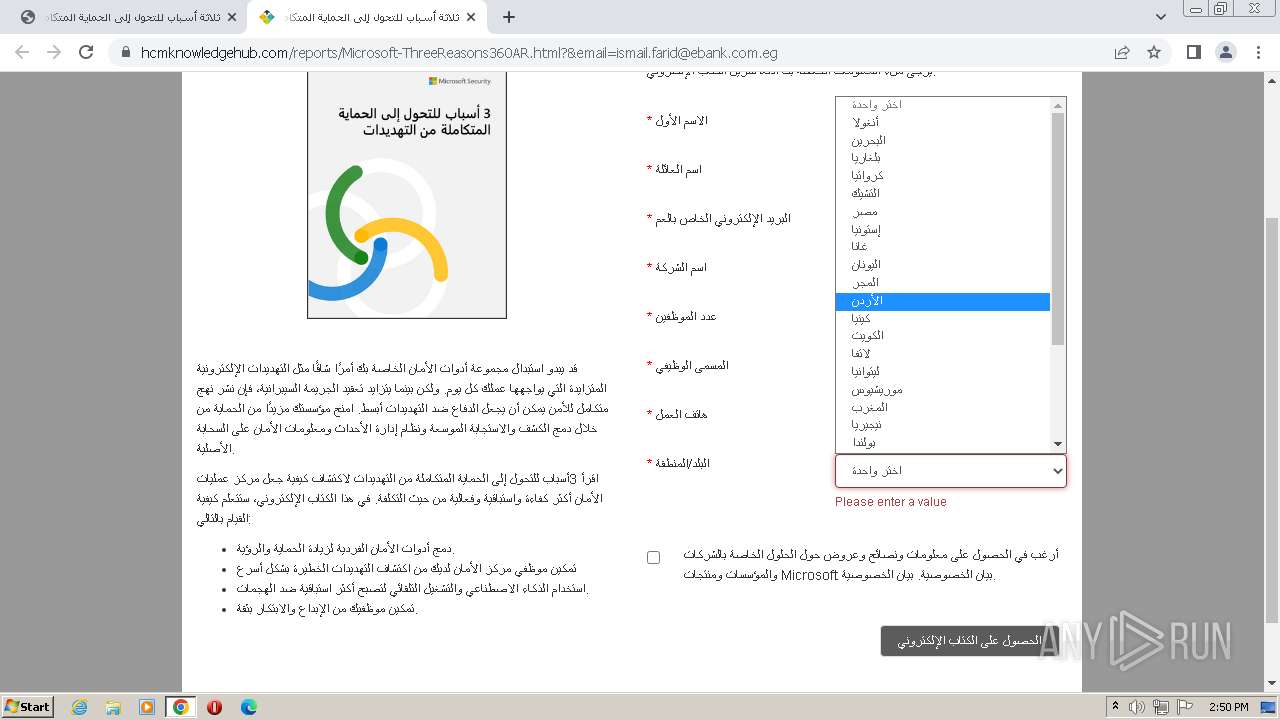Open the Chrome side panel
This screenshot has height=720, width=1280.
click(1193, 52)
